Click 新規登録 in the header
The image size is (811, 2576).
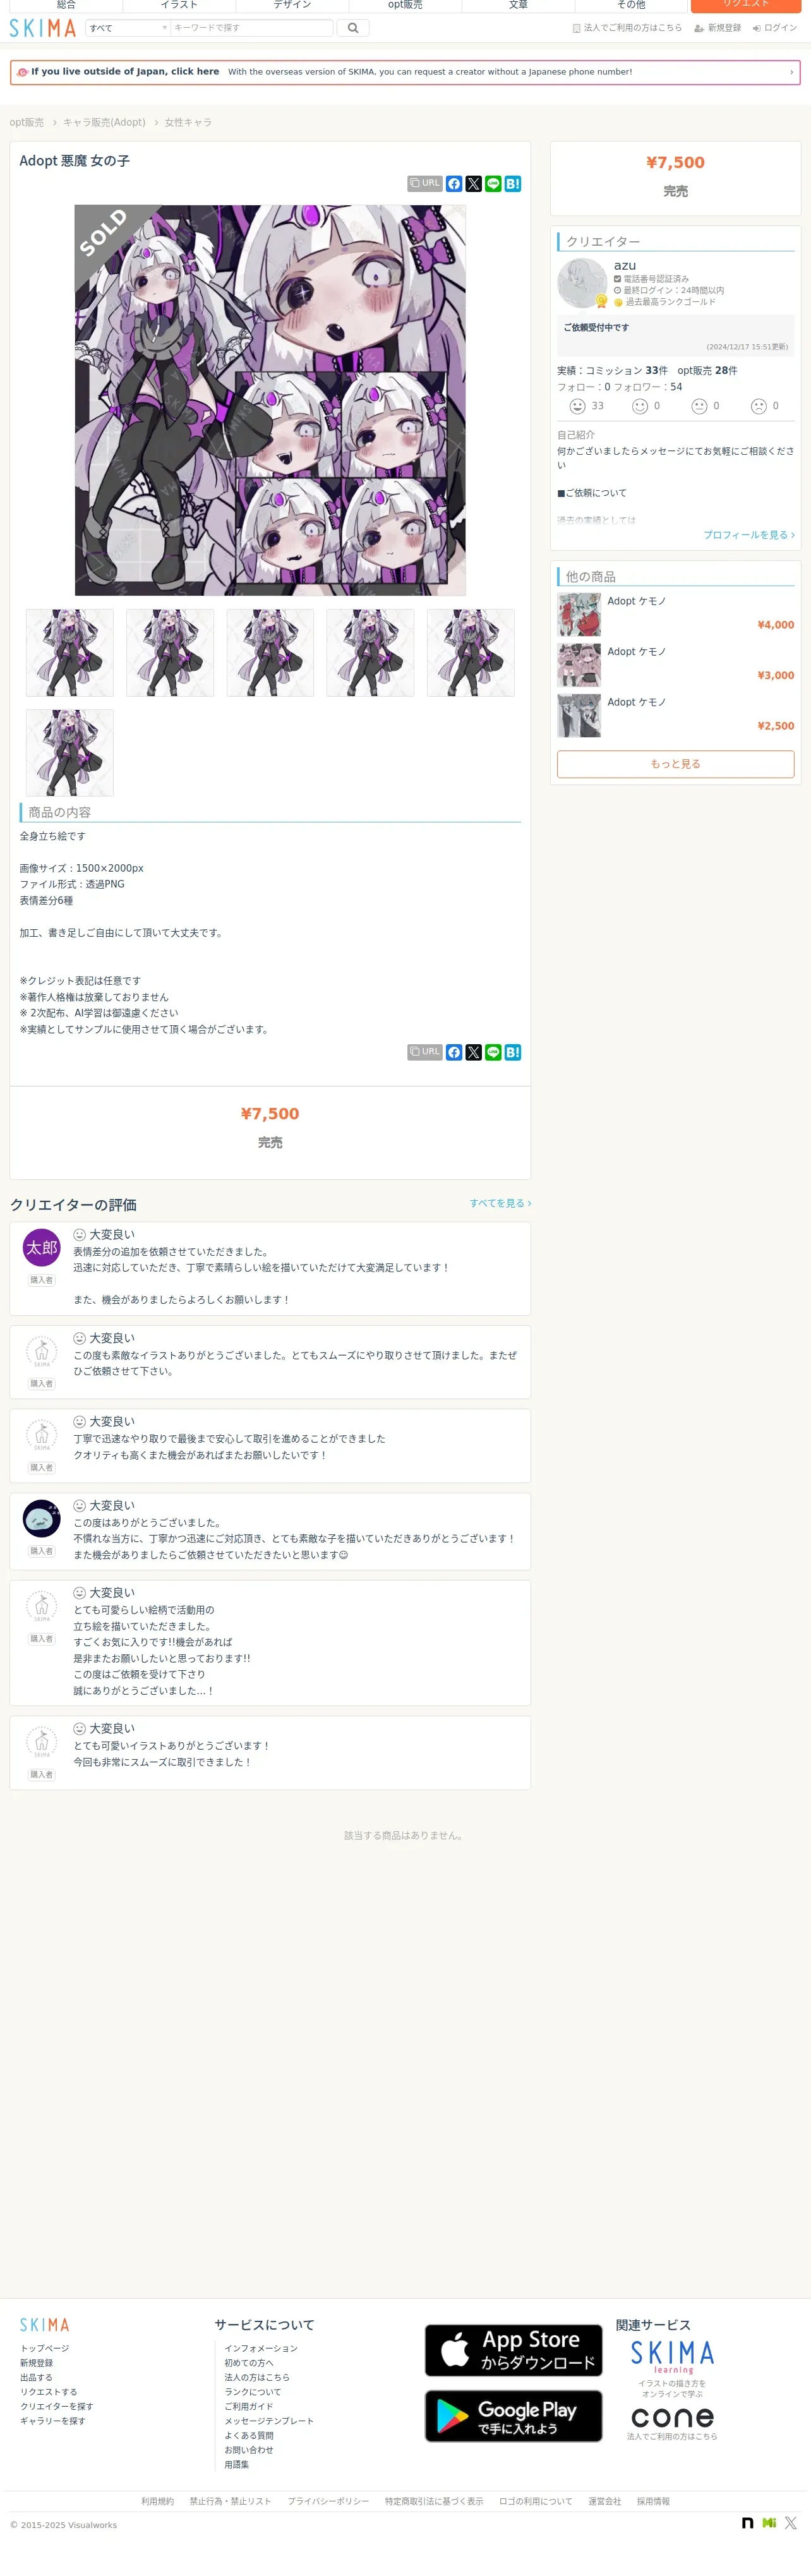tap(718, 28)
